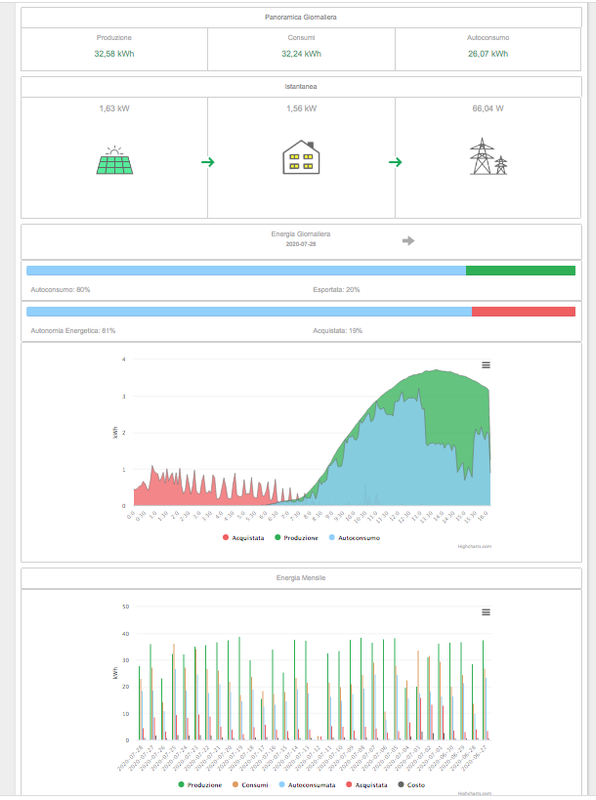
Task: Click the Panoramica Giornaliera header
Action: [301, 17]
